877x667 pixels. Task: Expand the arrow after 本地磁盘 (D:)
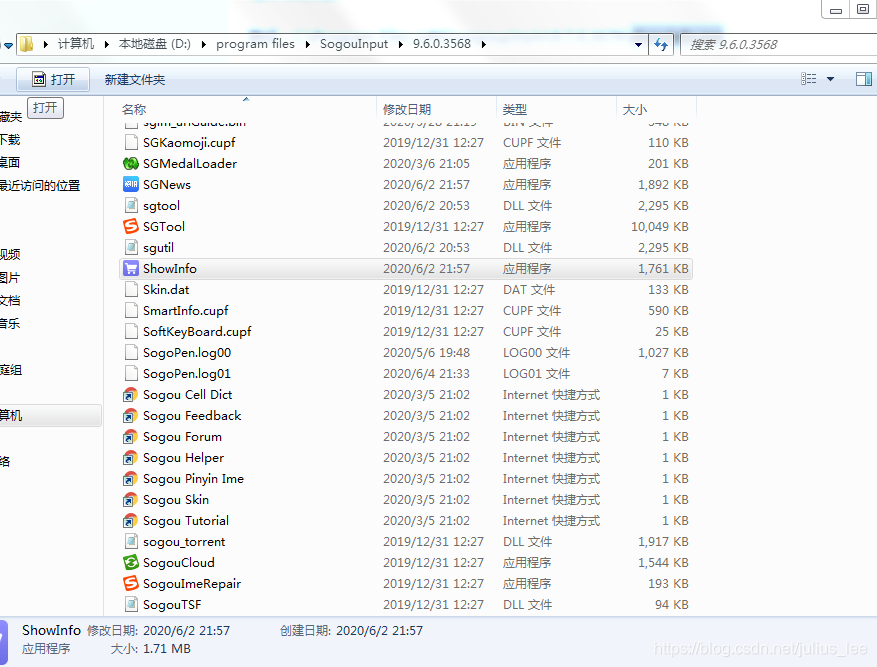pos(204,44)
